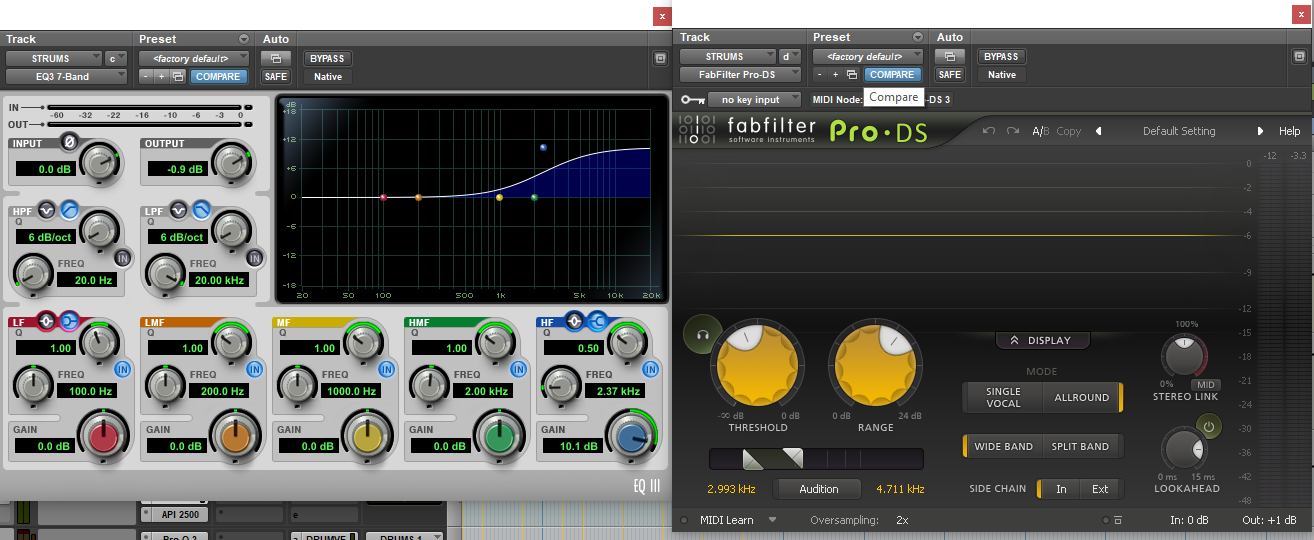Expand the MIDI Learn dropdown arrow
The image size is (1314, 540).
[x=772, y=520]
